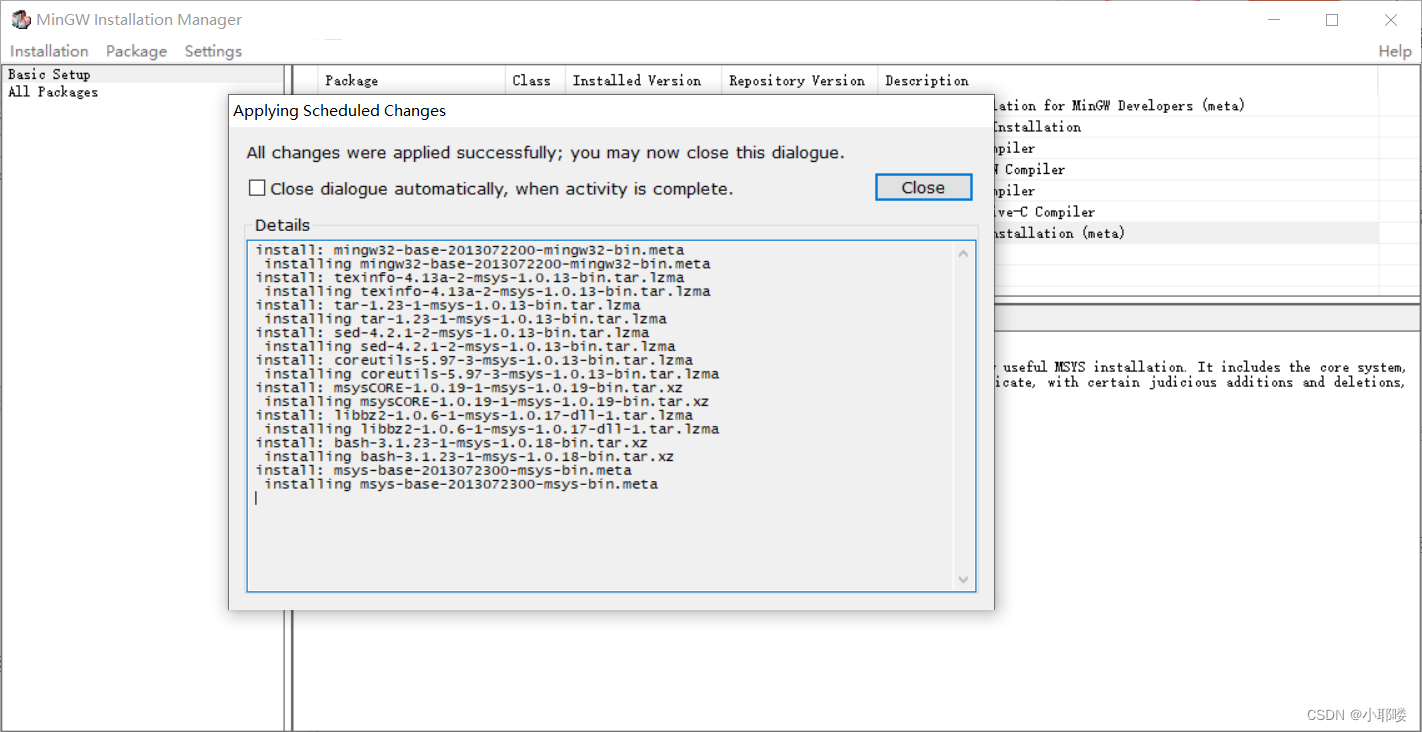Viewport: 1422px width, 732px height.
Task: Click the Close button in the dialogue
Action: coord(923,187)
